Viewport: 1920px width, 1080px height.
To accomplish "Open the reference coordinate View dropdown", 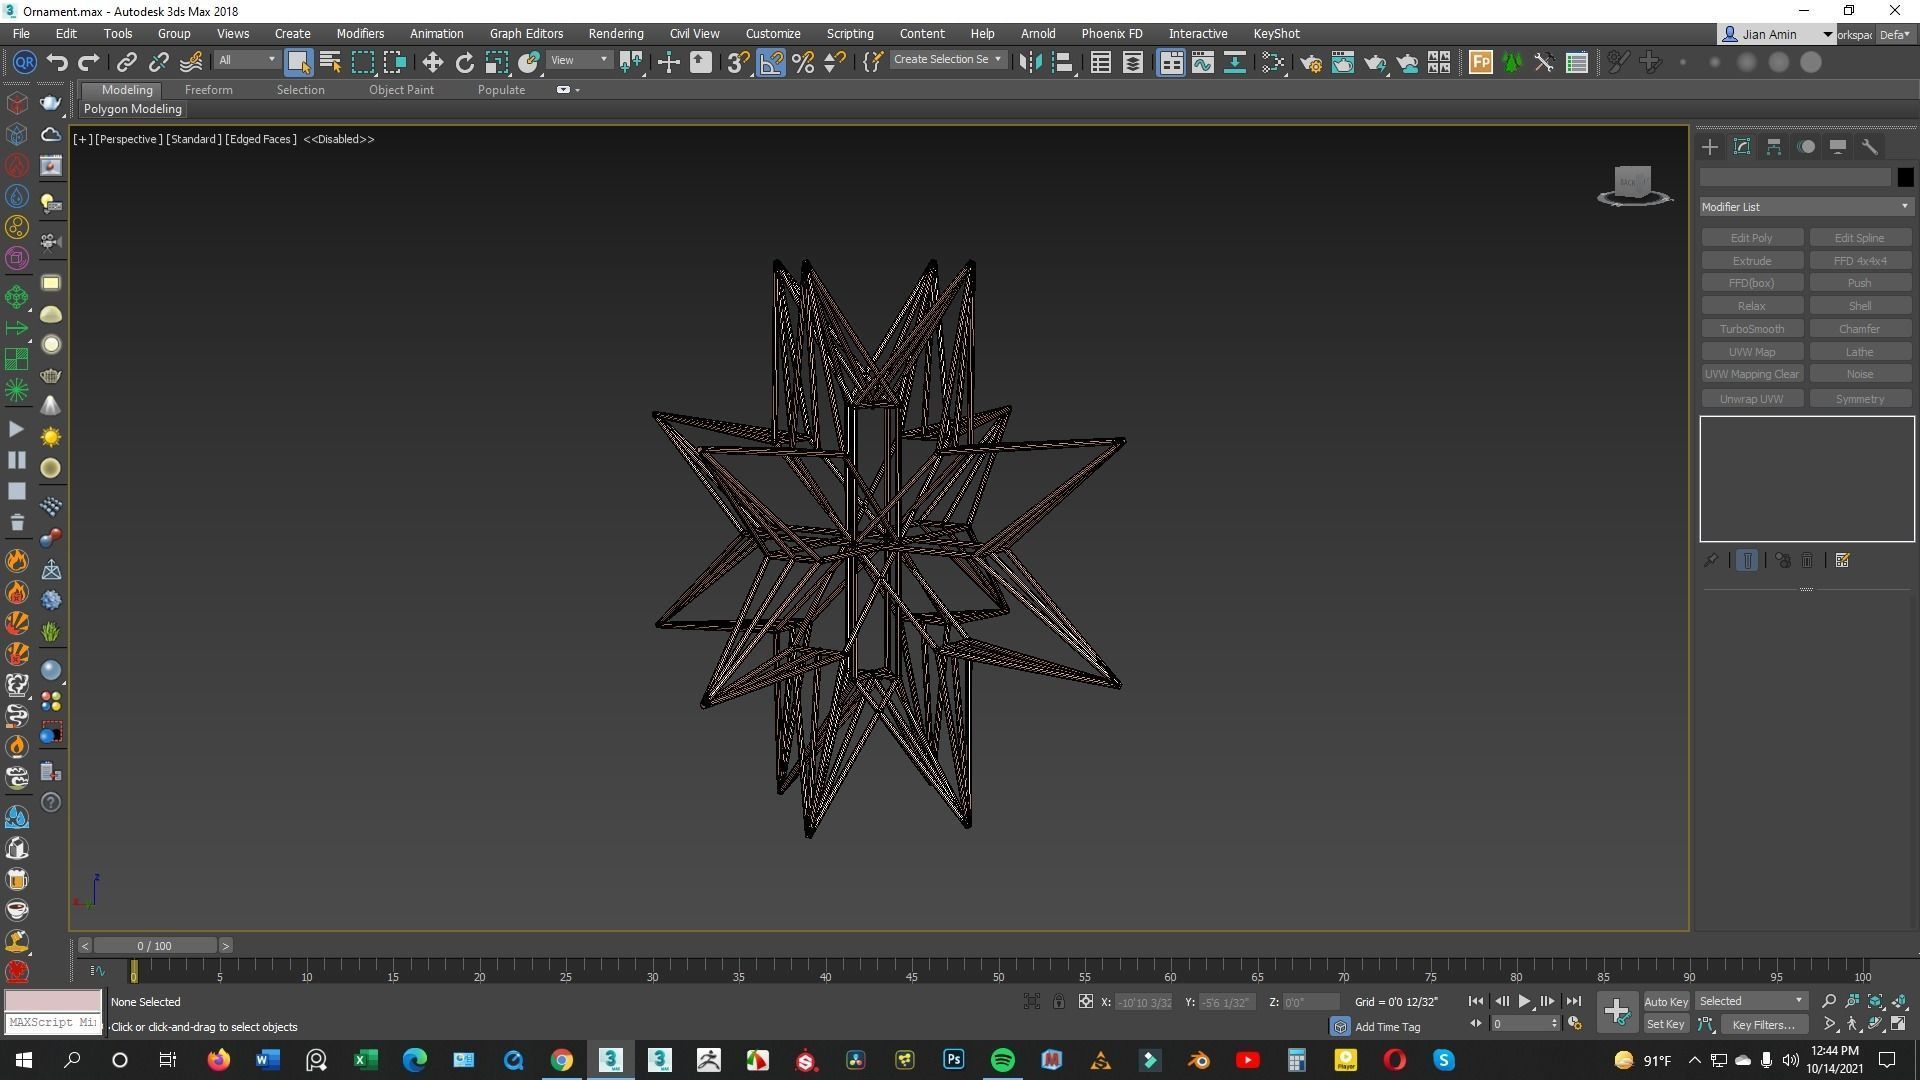I will 579,61.
